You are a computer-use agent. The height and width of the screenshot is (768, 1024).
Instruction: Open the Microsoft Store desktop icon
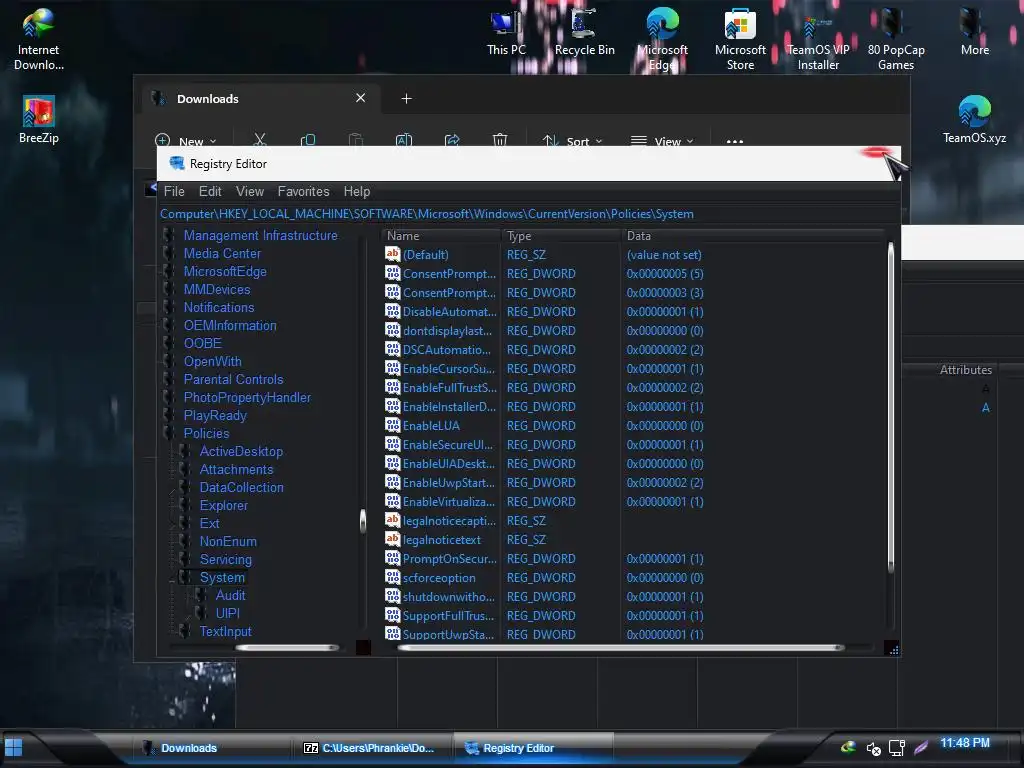pyautogui.click(x=740, y=39)
